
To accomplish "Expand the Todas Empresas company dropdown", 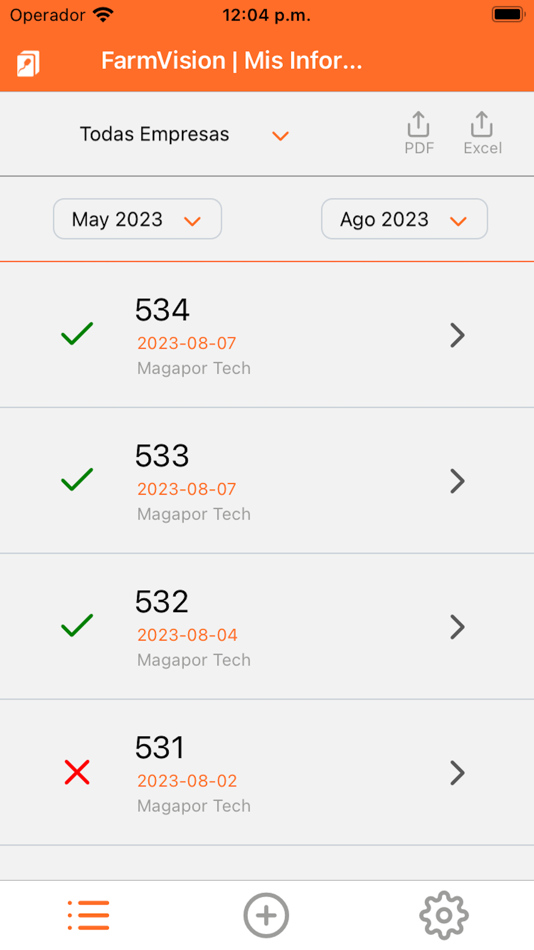I will click(184, 135).
